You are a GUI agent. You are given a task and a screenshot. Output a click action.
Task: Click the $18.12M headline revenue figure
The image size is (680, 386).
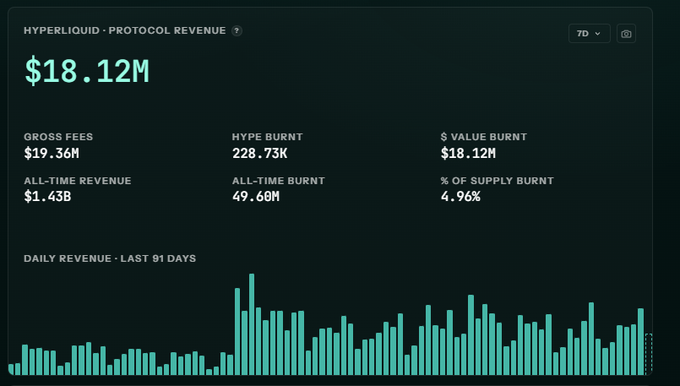(87, 71)
